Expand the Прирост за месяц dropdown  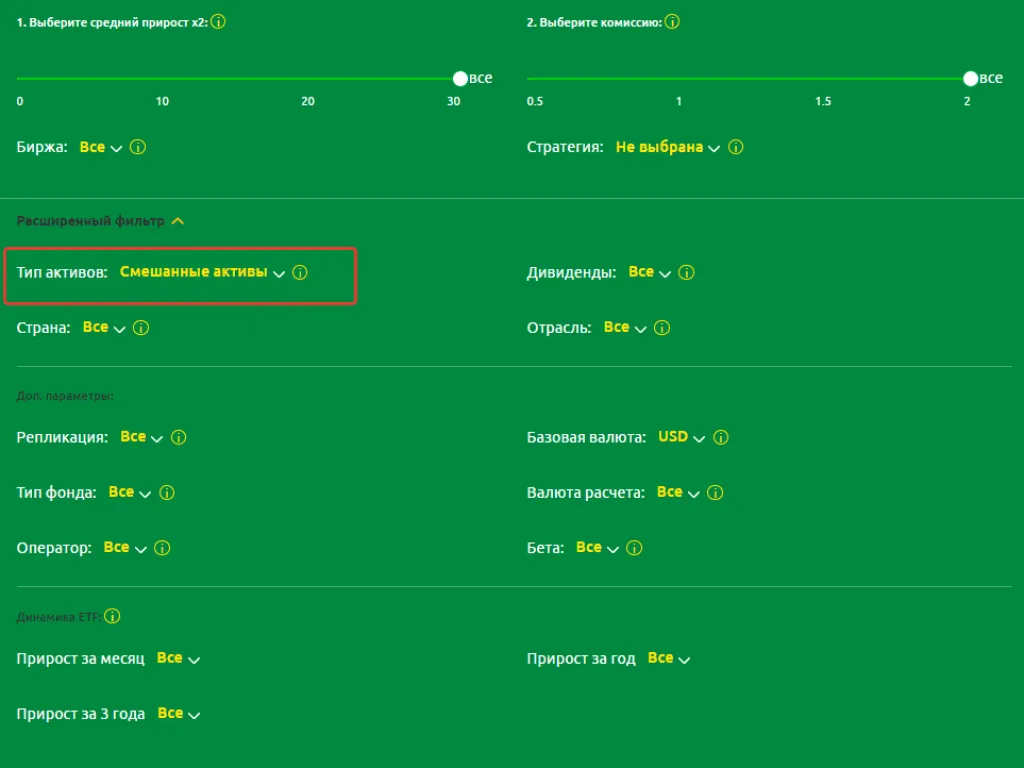click(178, 659)
